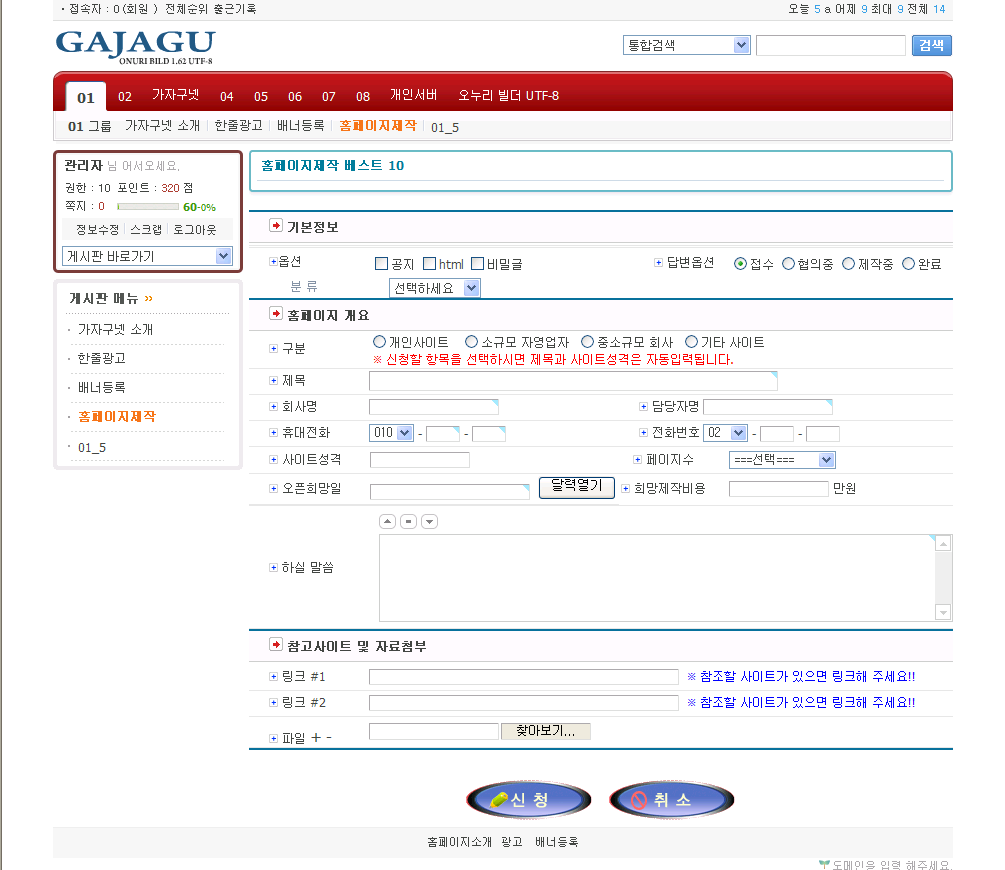Screen dimensions: 1005x870
Task: Click the red arrow icon beside 기본정보
Action: tap(276, 226)
